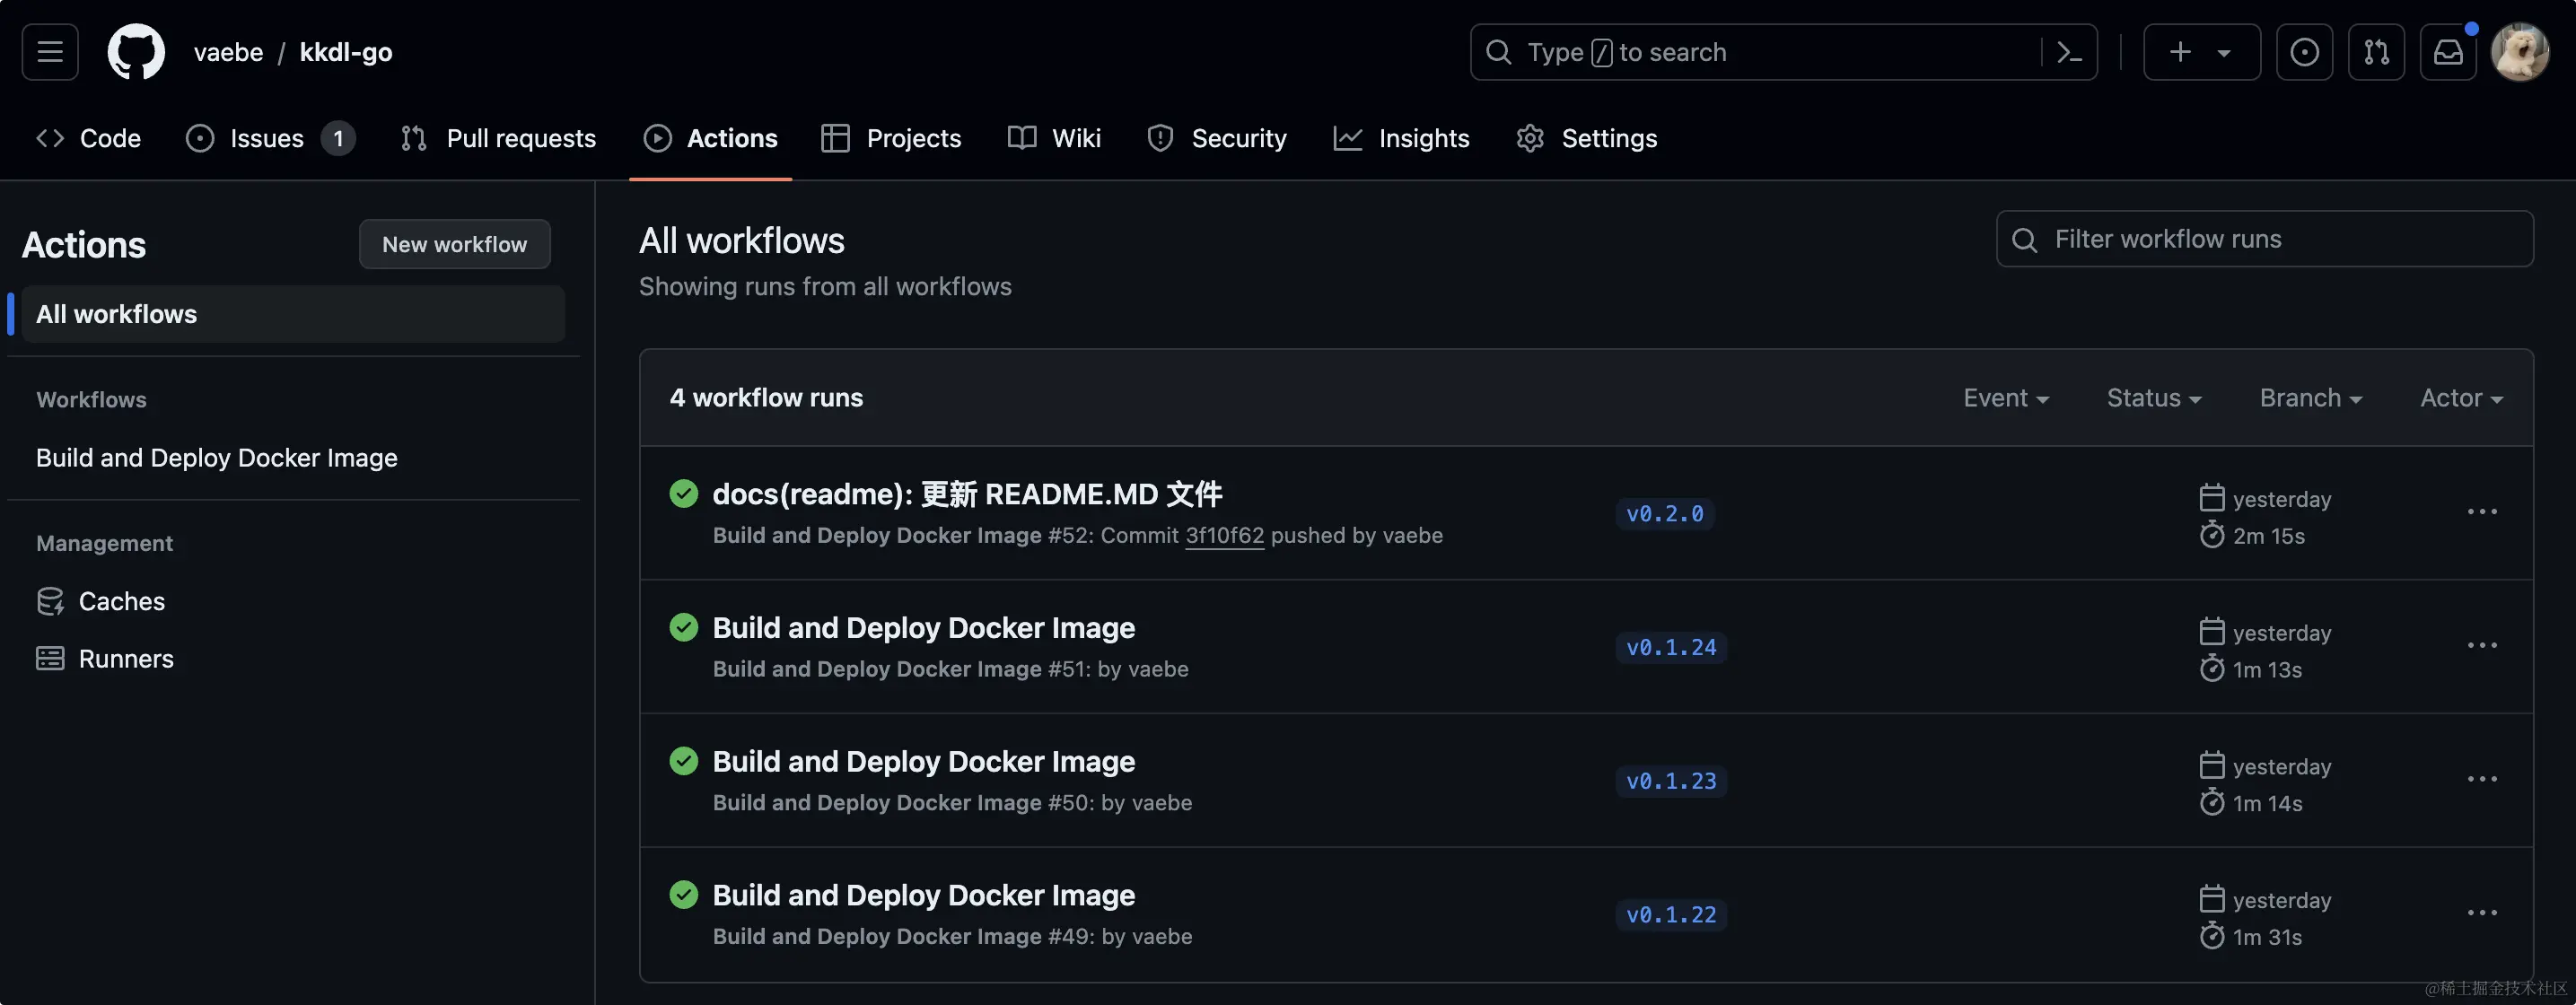The height and width of the screenshot is (1005, 2576).
Task: Click the plus create-new icon
Action: pyautogui.click(x=2180, y=52)
